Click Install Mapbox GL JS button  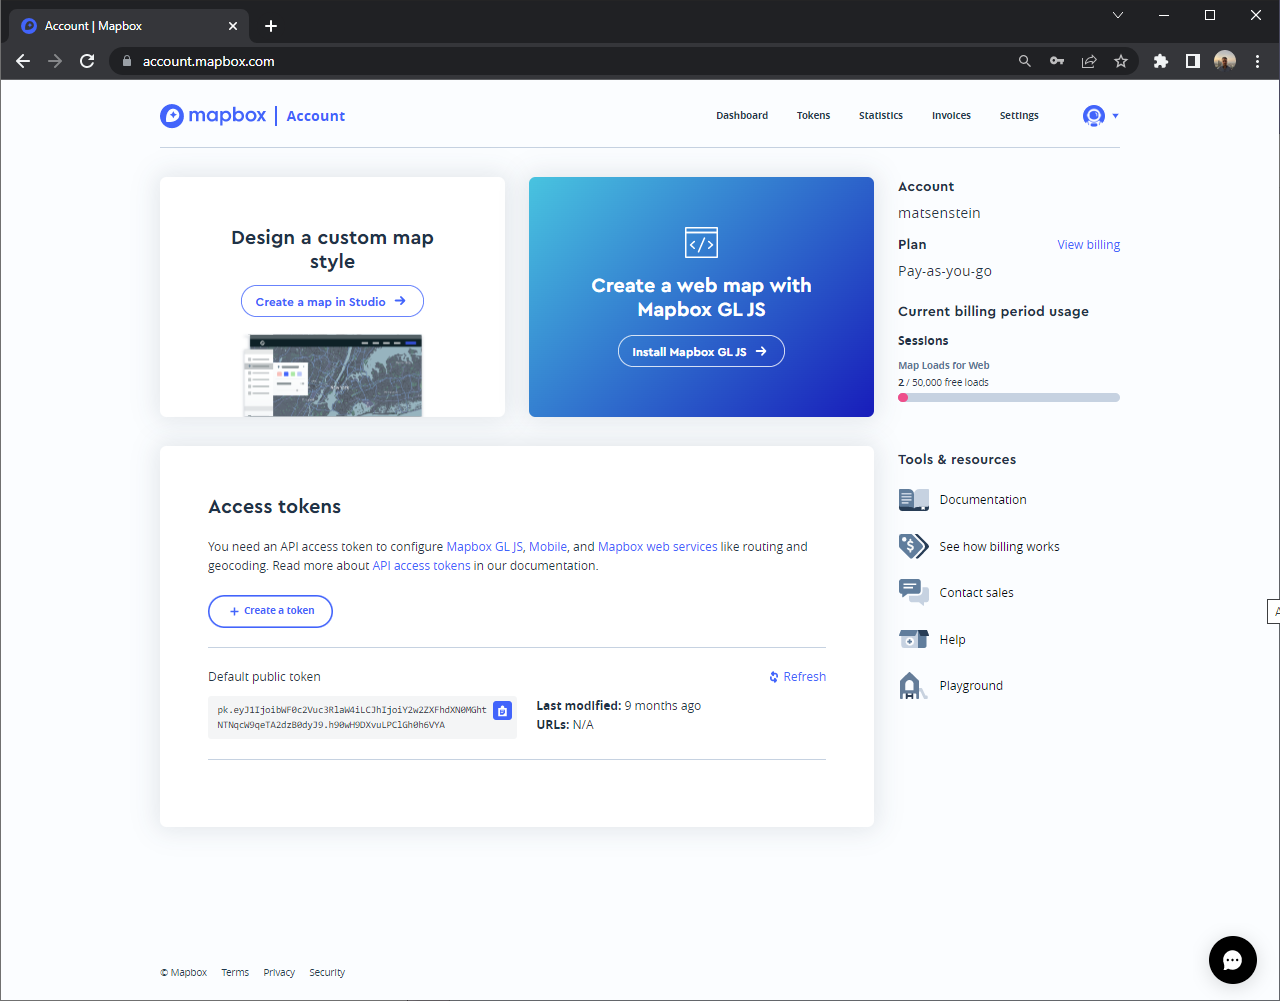(701, 351)
